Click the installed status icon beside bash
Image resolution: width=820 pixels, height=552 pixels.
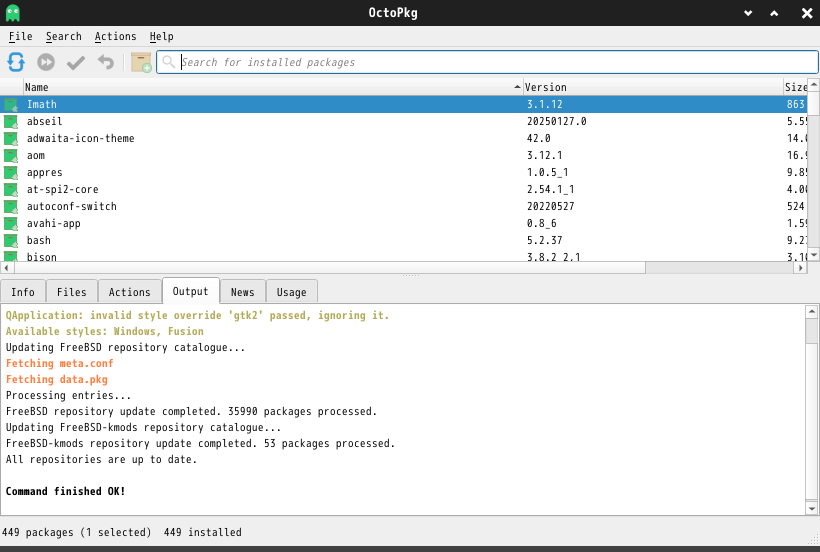point(11,241)
